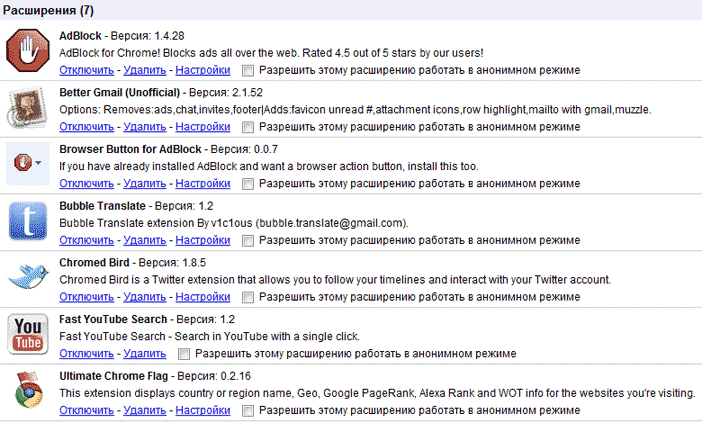
Task: Click Ultimate Chrome Flag 'Версия: 0.2.16'
Action: pos(214,376)
